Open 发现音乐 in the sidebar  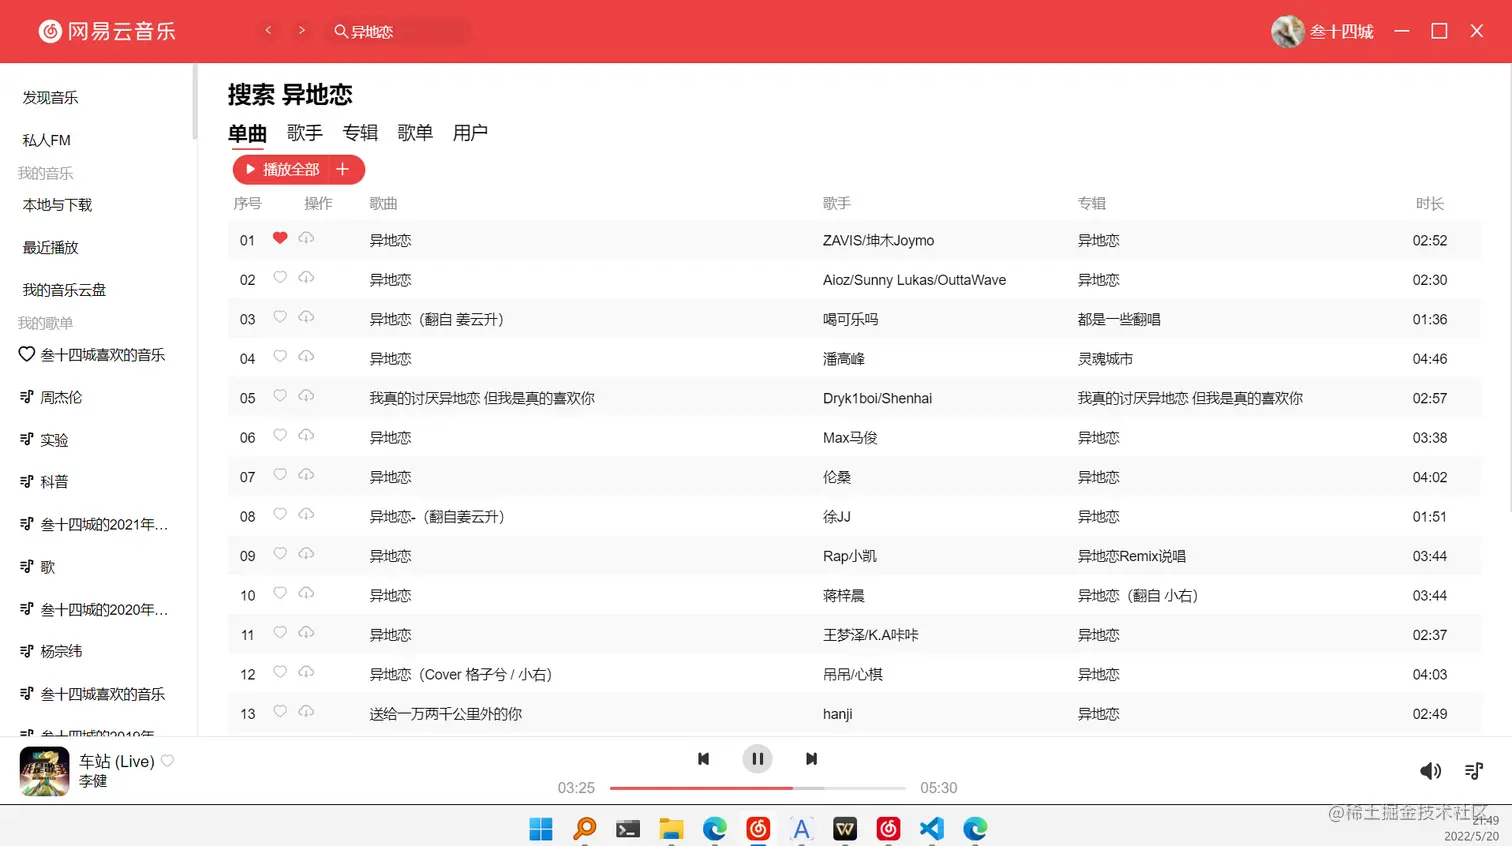tap(51, 98)
